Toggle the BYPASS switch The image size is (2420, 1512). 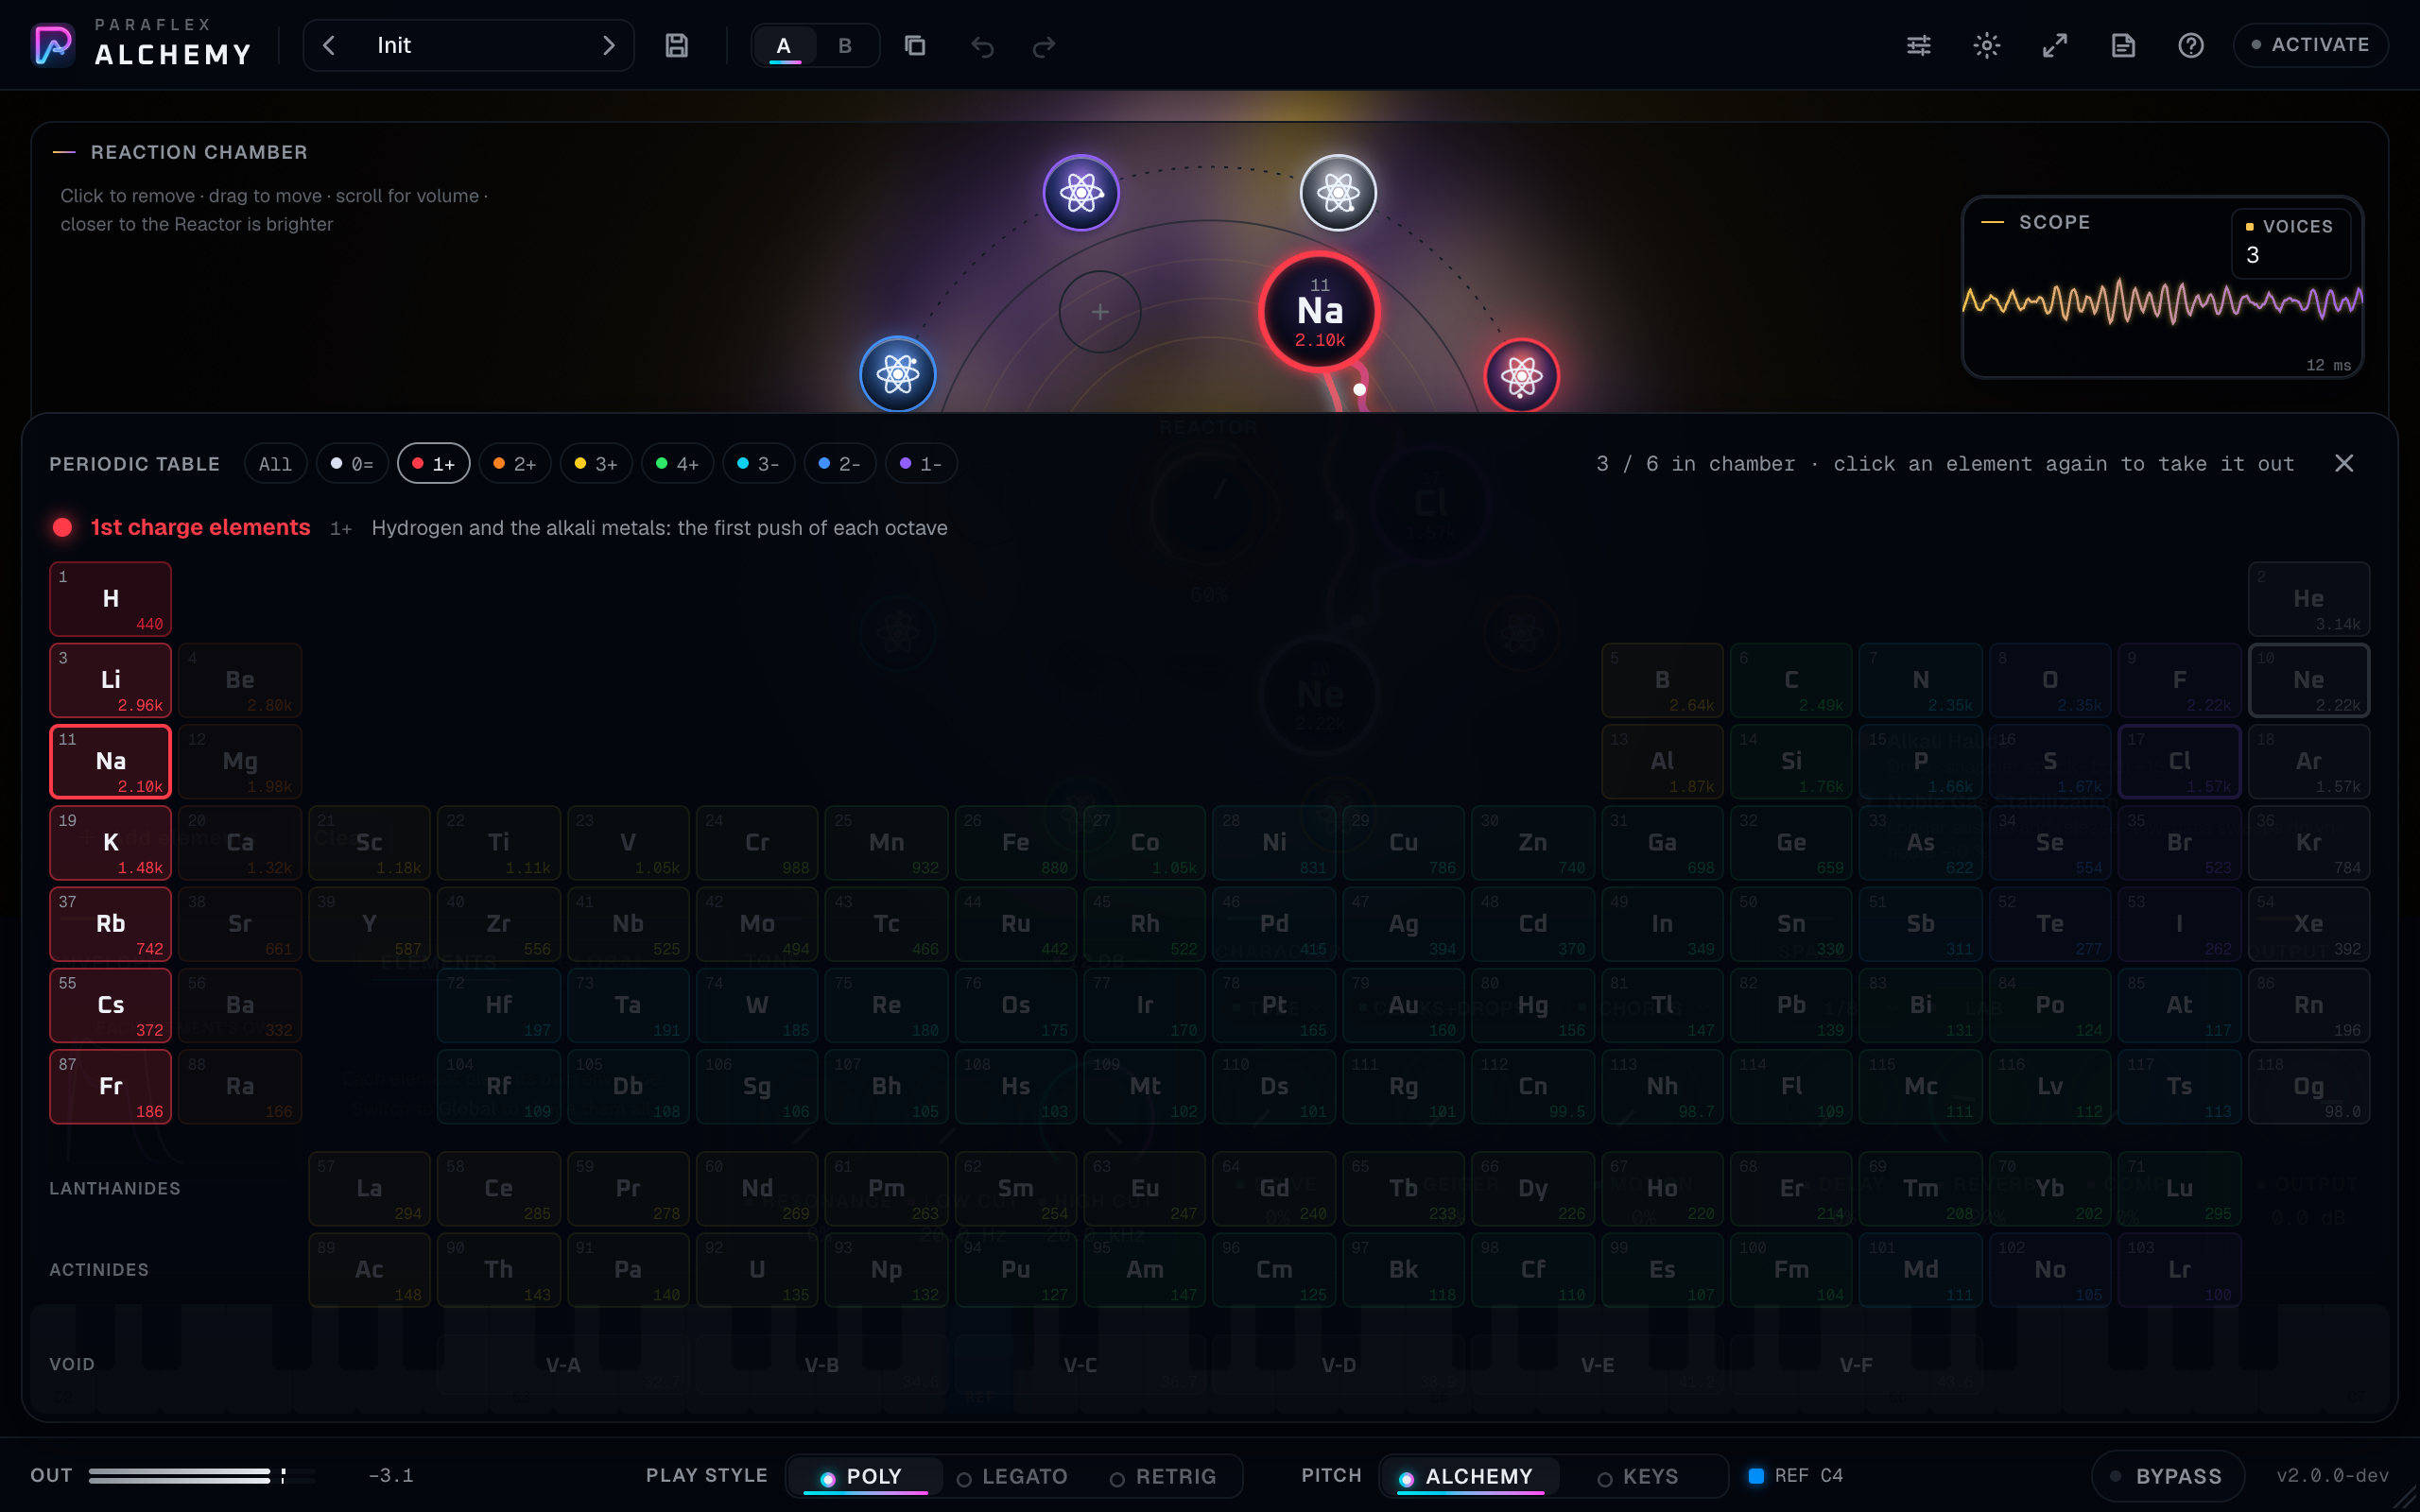pos(2166,1476)
